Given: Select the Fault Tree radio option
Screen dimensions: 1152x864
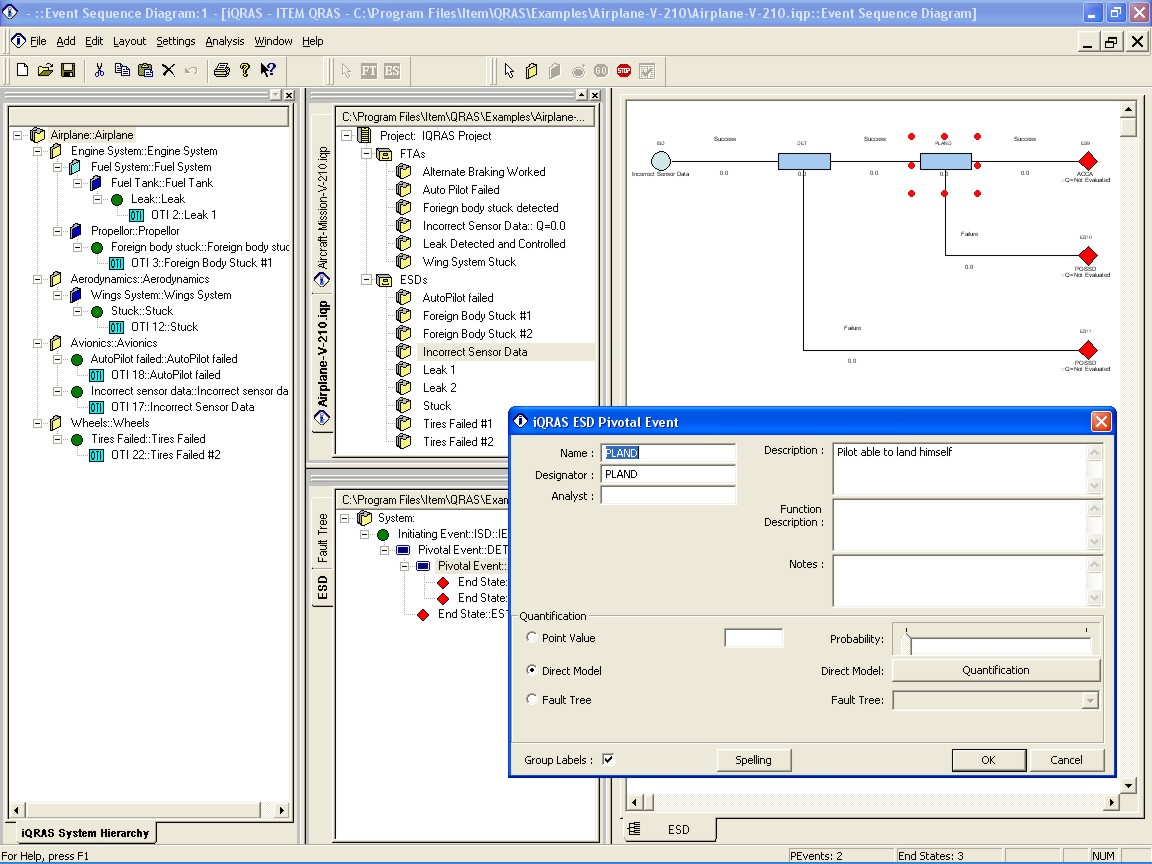Looking at the screenshot, I should (x=531, y=700).
